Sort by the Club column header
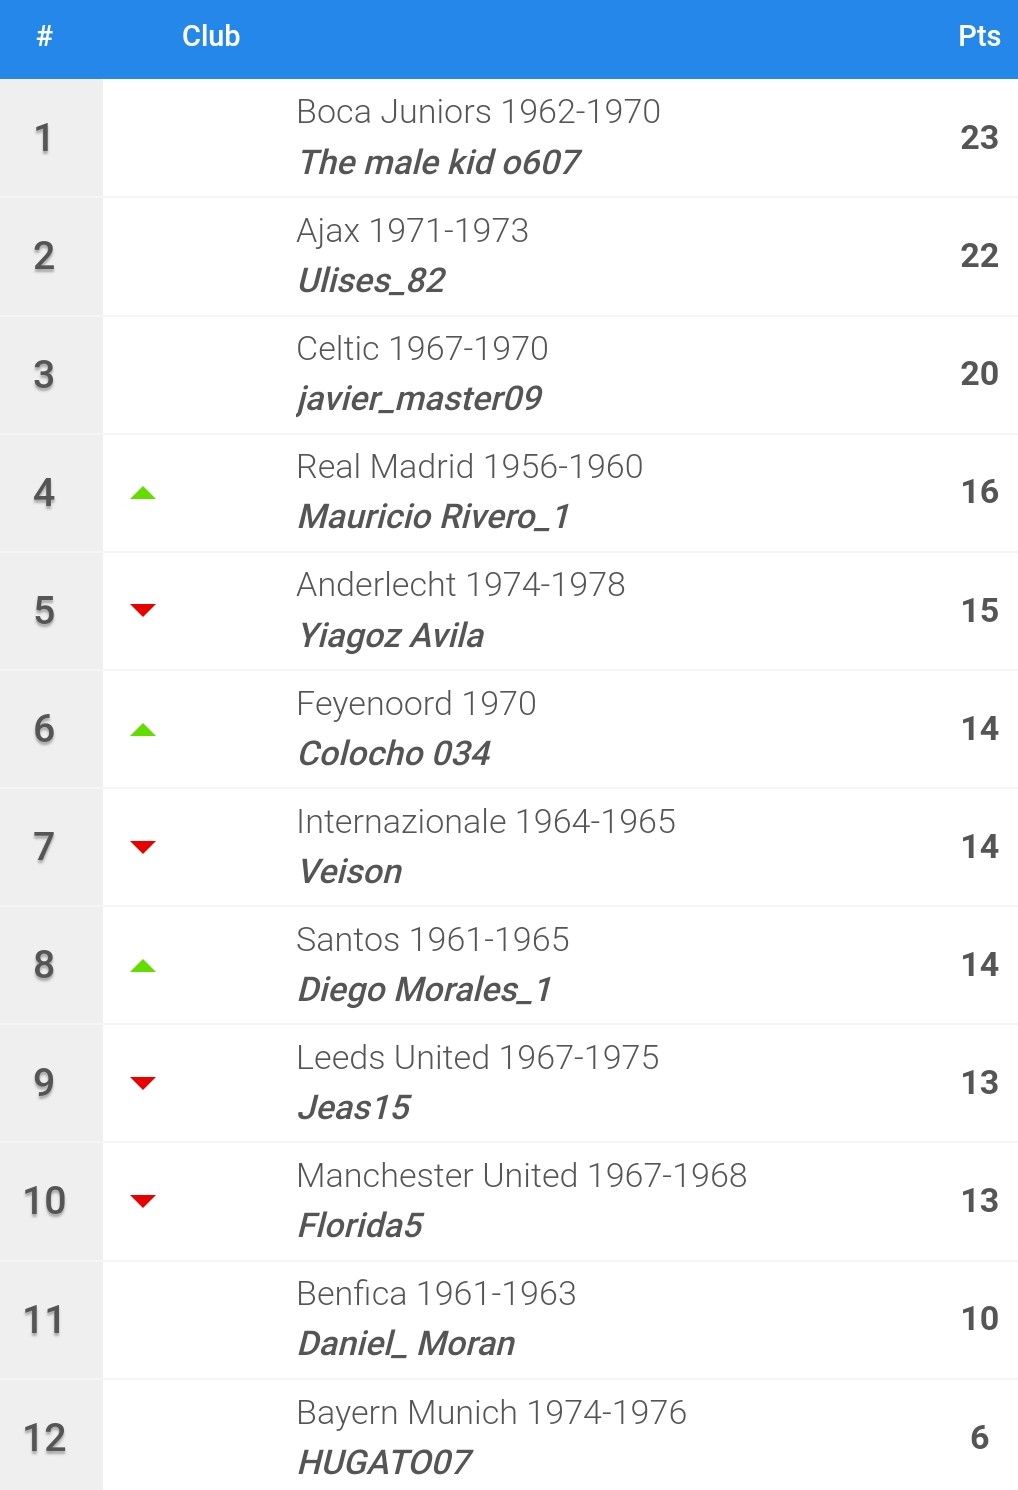 (211, 36)
